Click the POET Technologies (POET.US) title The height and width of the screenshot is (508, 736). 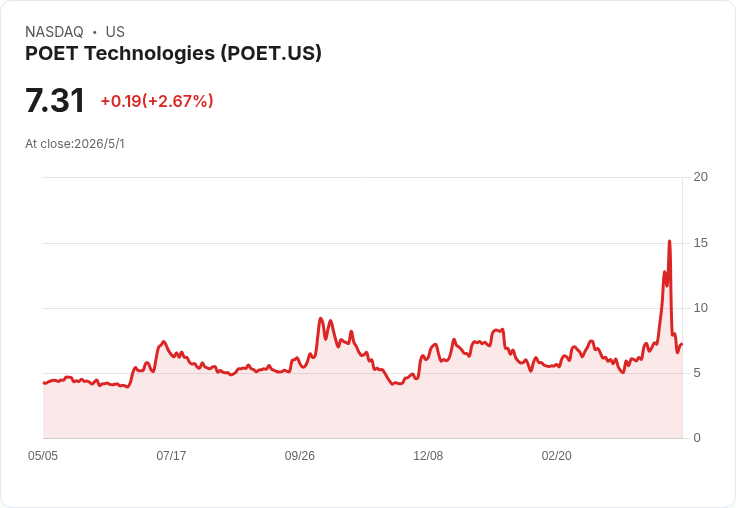(173, 53)
